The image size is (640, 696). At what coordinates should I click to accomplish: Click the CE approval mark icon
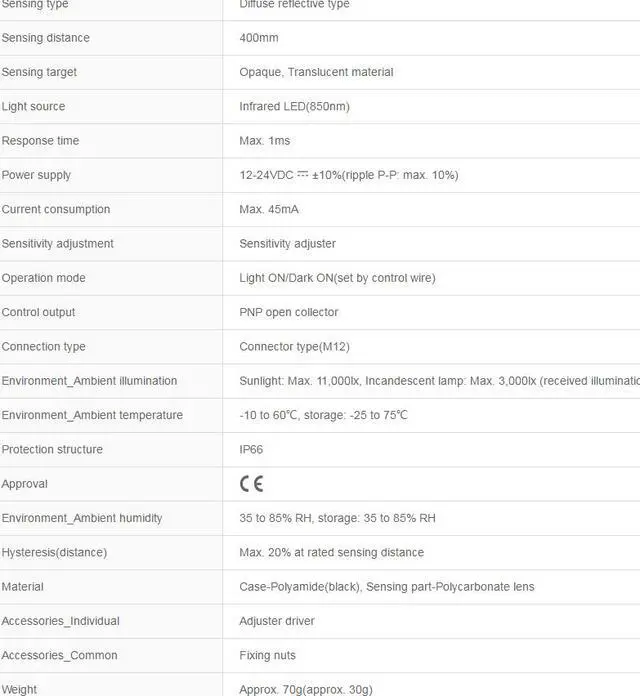[x=251, y=484]
